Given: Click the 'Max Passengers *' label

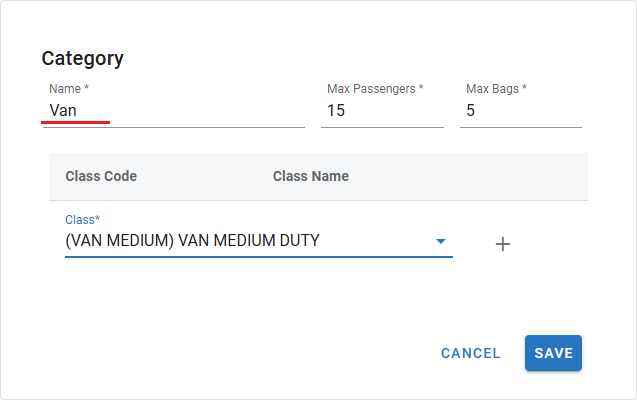Looking at the screenshot, I should 375,89.
